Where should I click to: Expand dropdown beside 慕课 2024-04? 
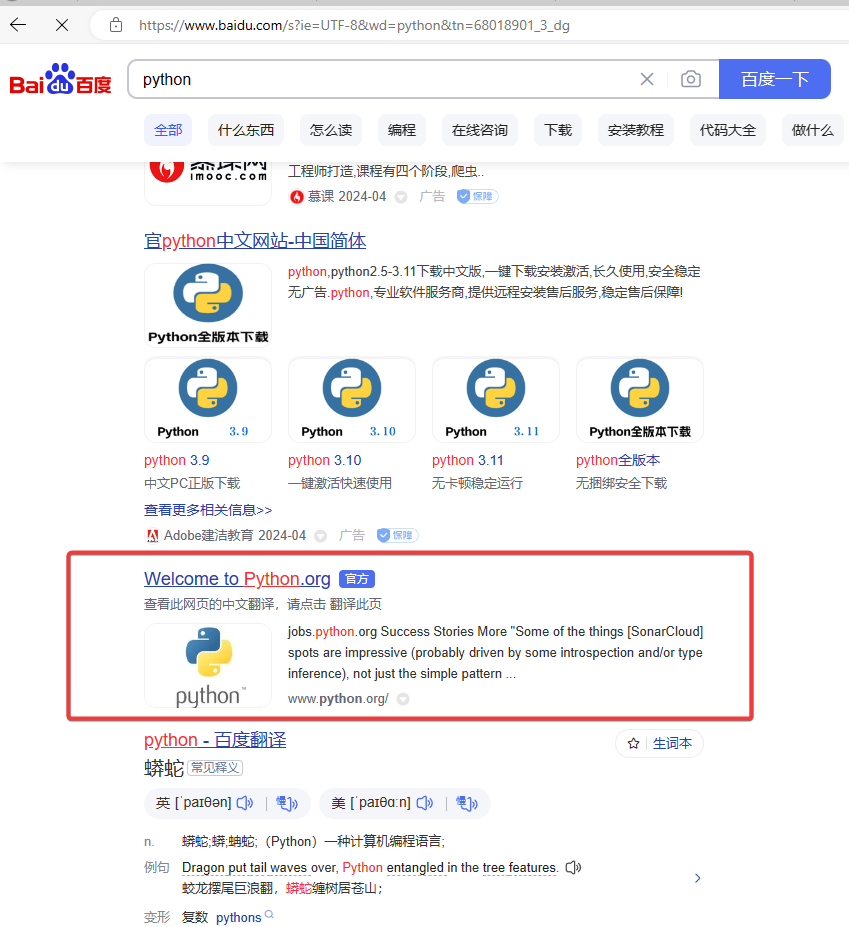tap(401, 197)
